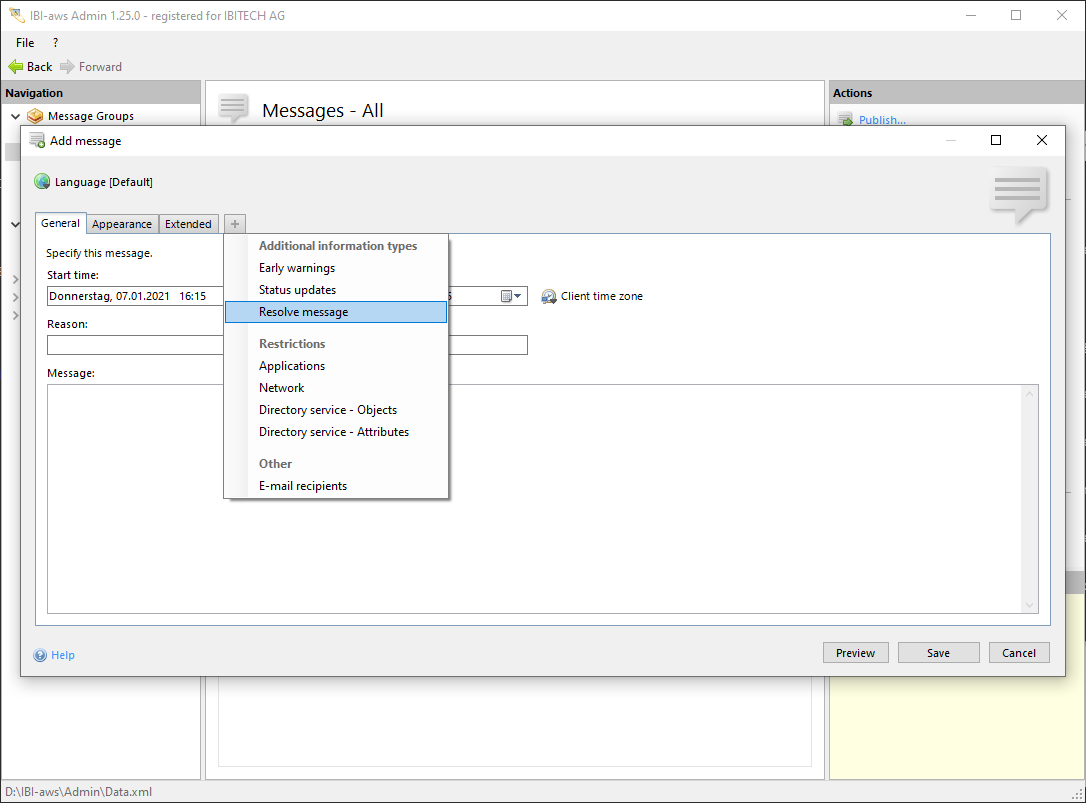Switch to the Appearance tab

click(x=122, y=224)
